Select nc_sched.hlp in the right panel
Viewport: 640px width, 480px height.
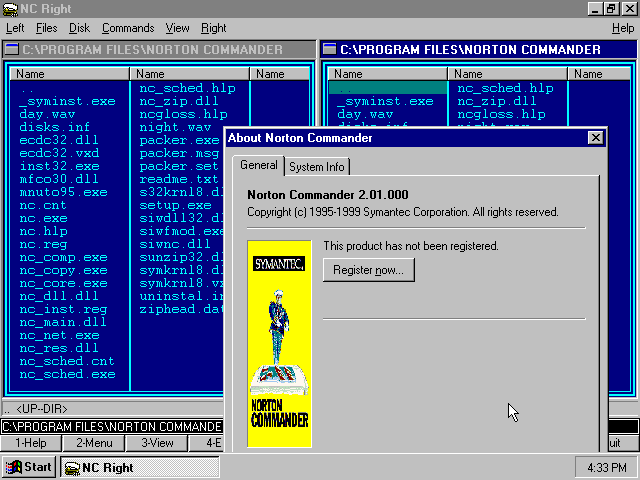505,88
